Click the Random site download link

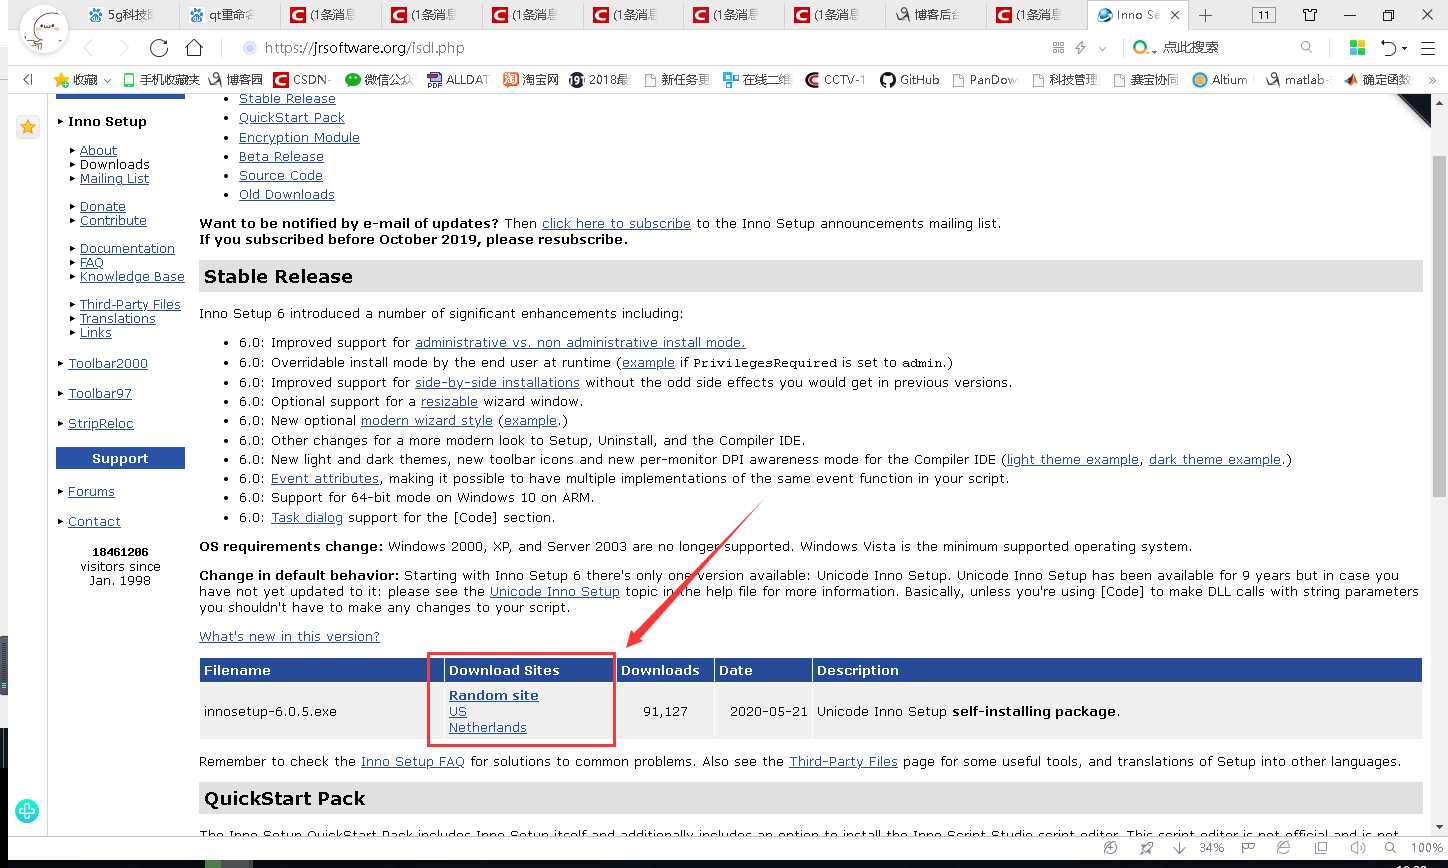(x=493, y=696)
